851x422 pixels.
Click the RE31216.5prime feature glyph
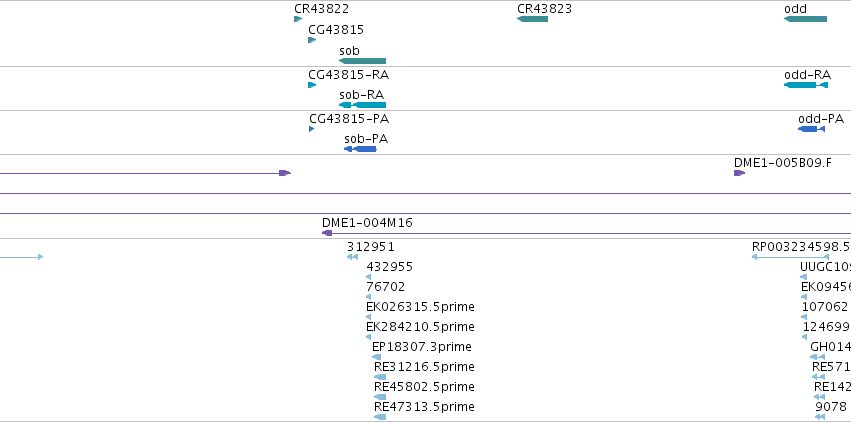pos(380,377)
